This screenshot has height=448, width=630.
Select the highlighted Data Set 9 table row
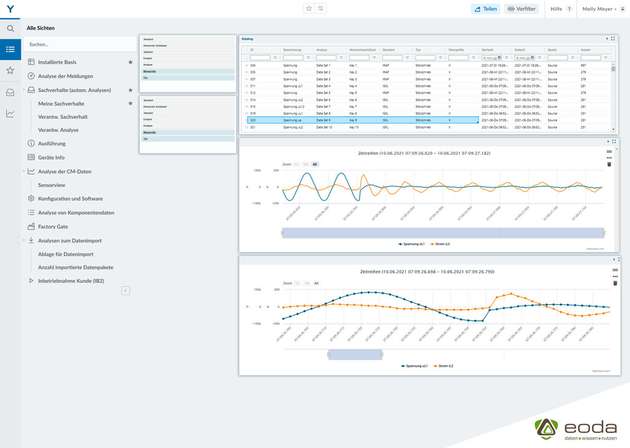pos(362,120)
